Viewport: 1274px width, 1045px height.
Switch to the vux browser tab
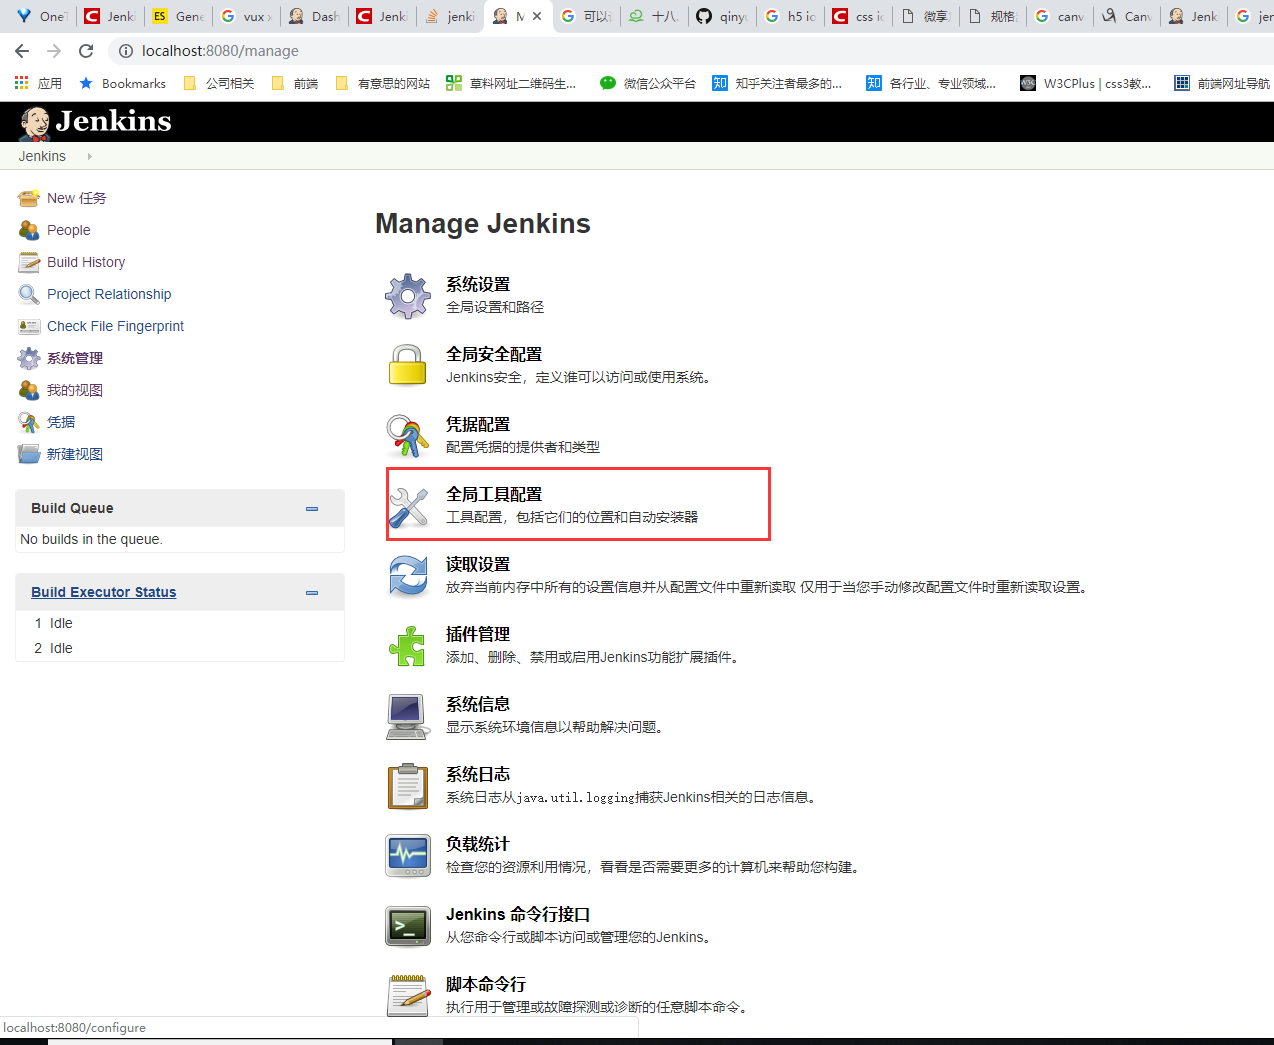(246, 16)
